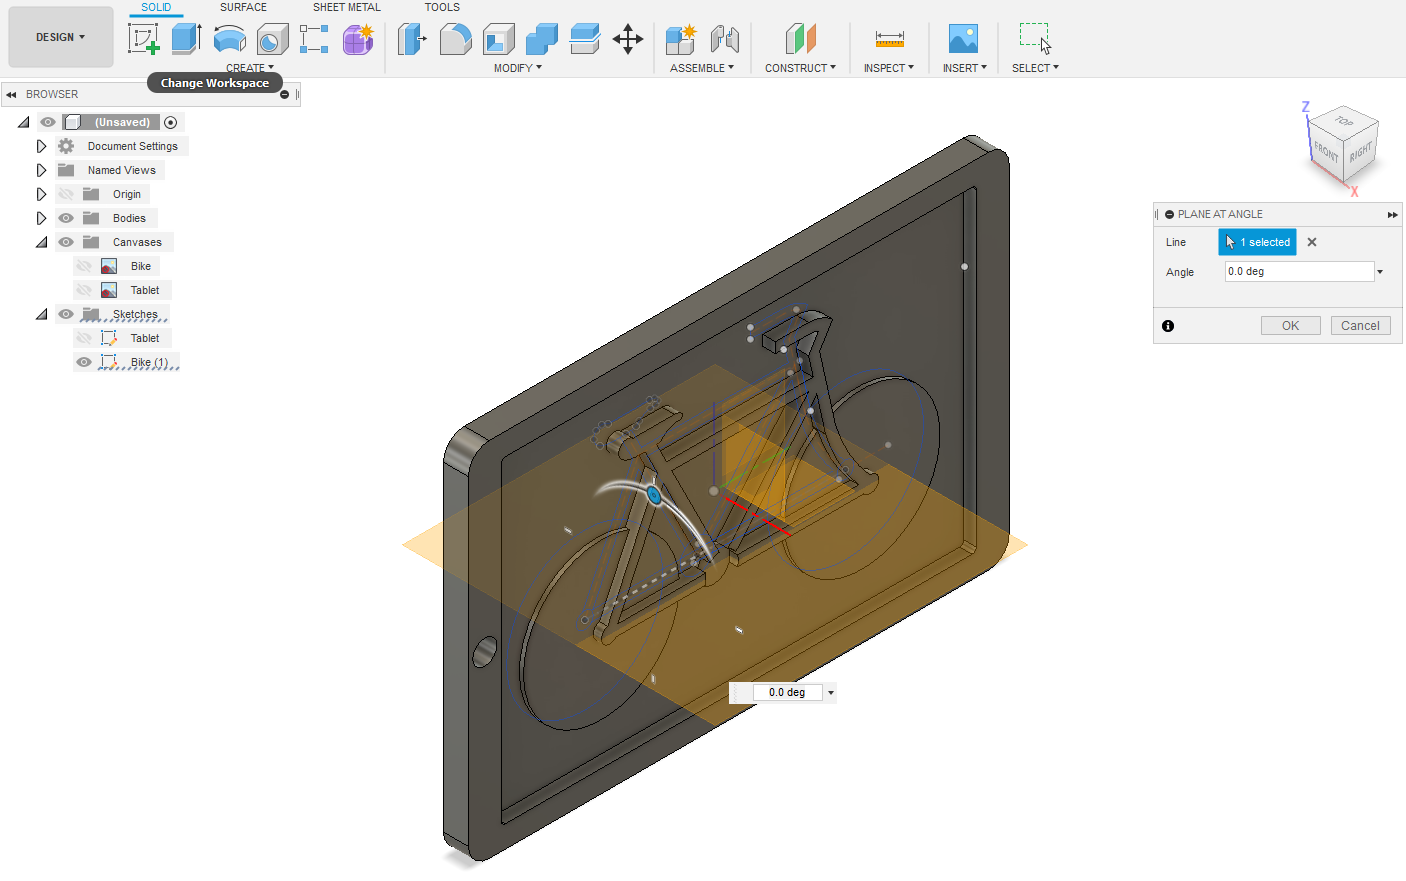1406x881 pixels.
Task: Click the Bike (1) sketch icon
Action: point(109,362)
